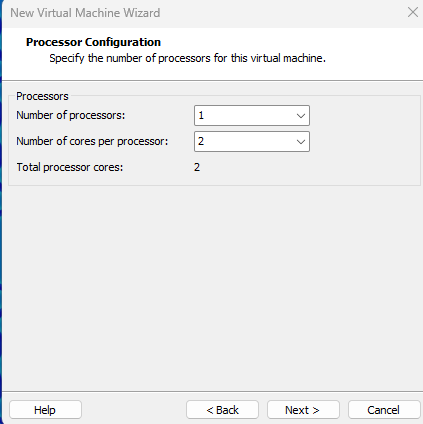Close the wizard with the X icon

click(413, 12)
